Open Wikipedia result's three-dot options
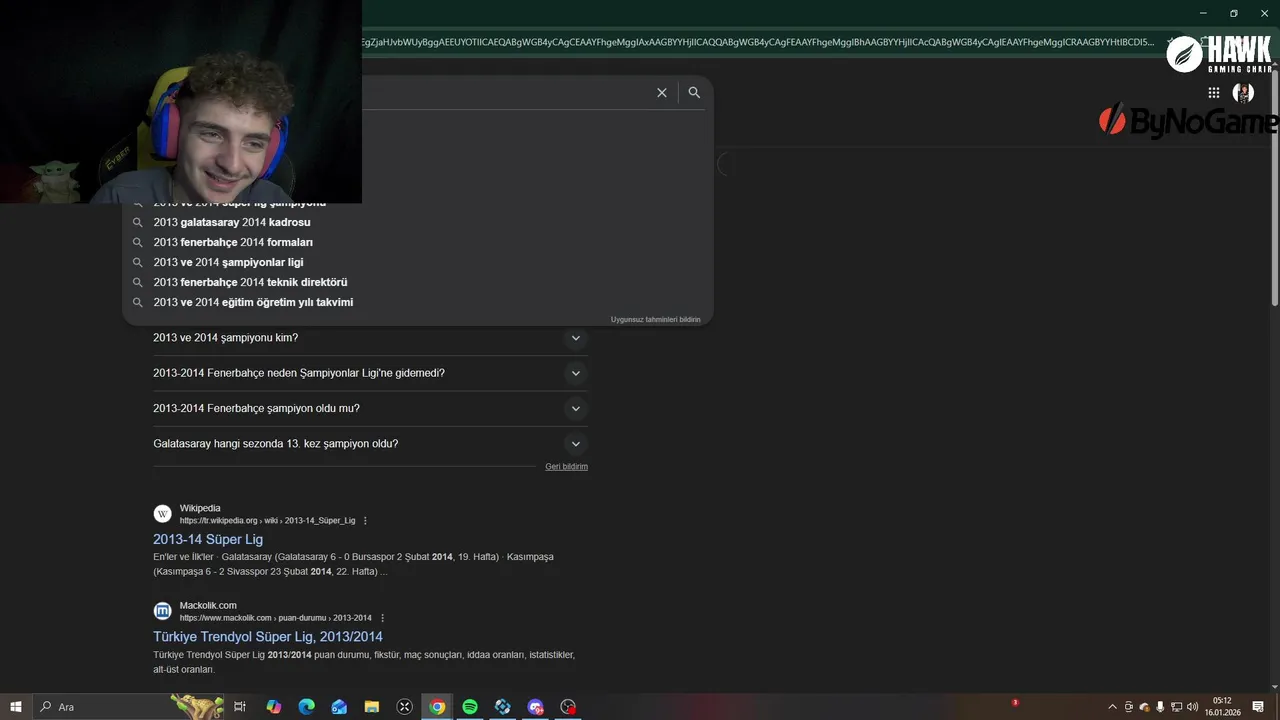Viewport: 1280px width, 720px height. pos(365,521)
